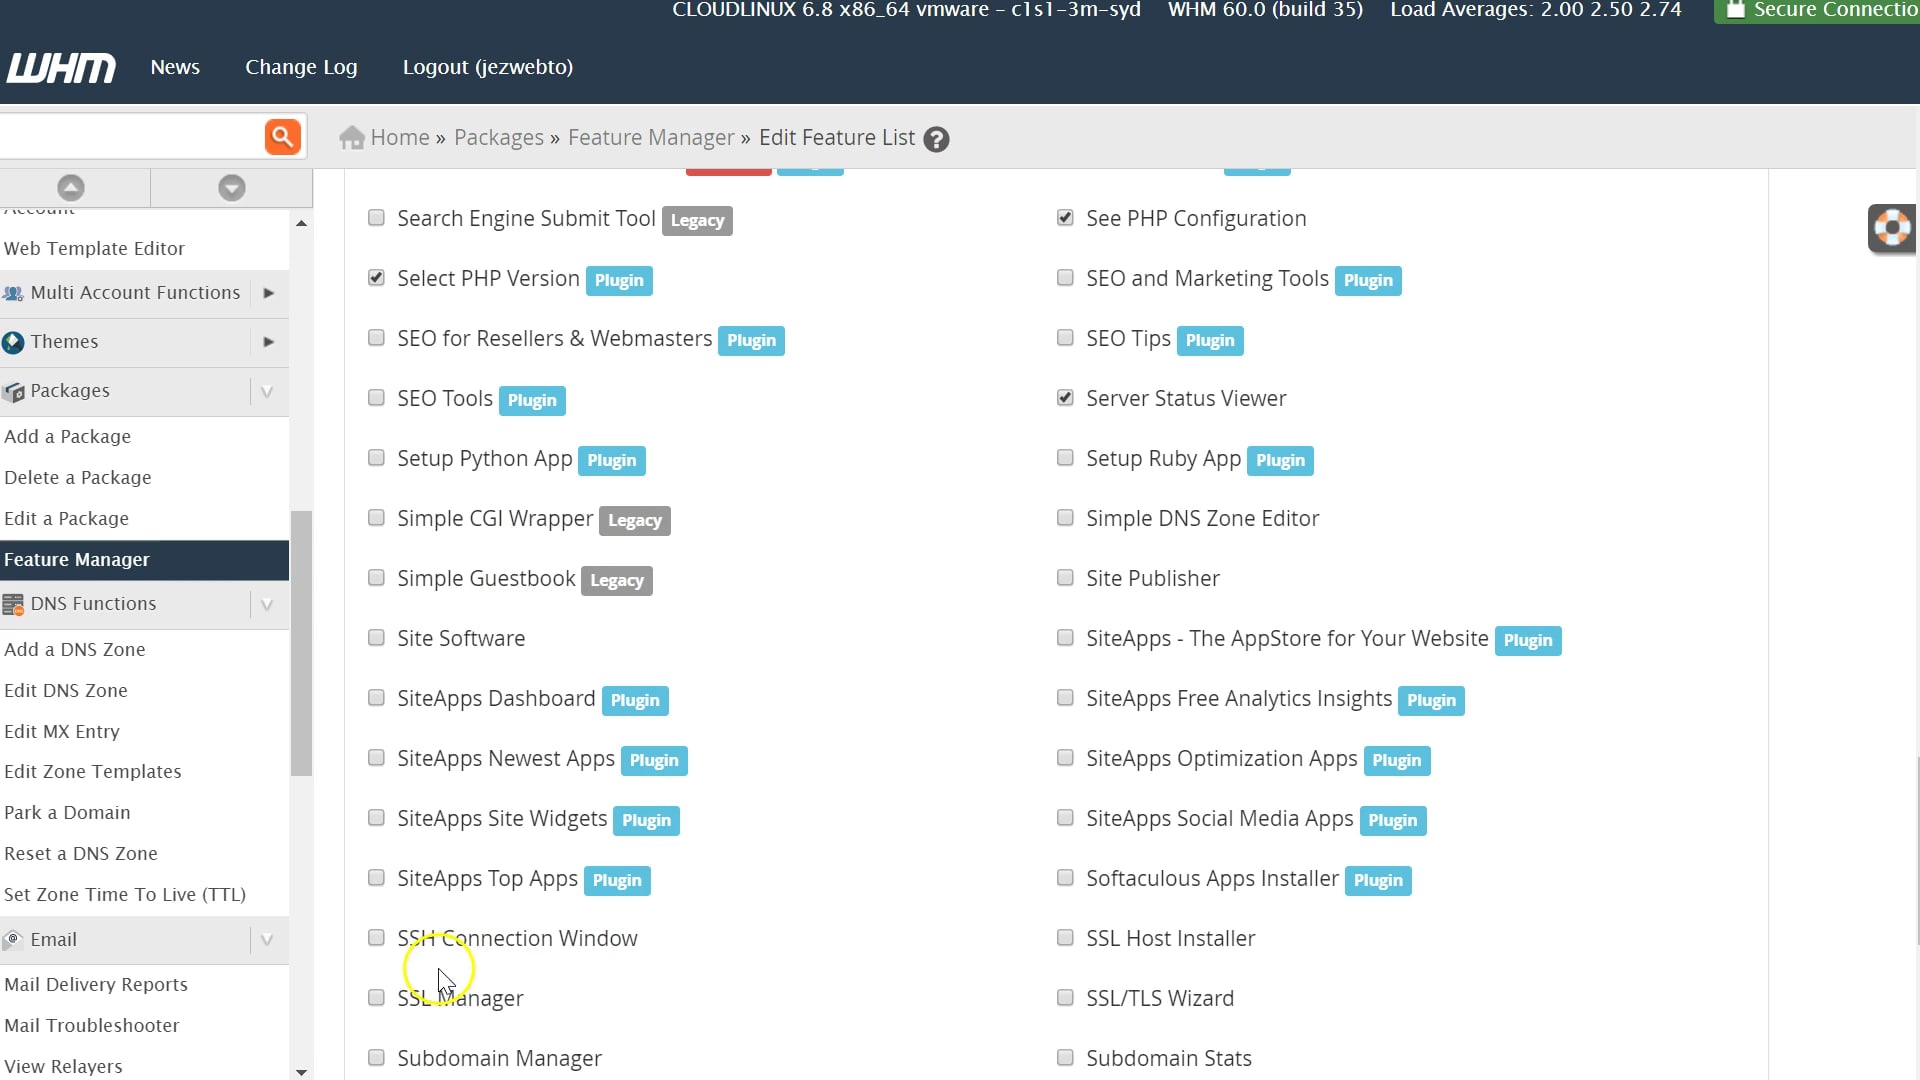Enable the Softaculous Apps Installer feature
1920x1080 pixels.
[x=1064, y=877]
